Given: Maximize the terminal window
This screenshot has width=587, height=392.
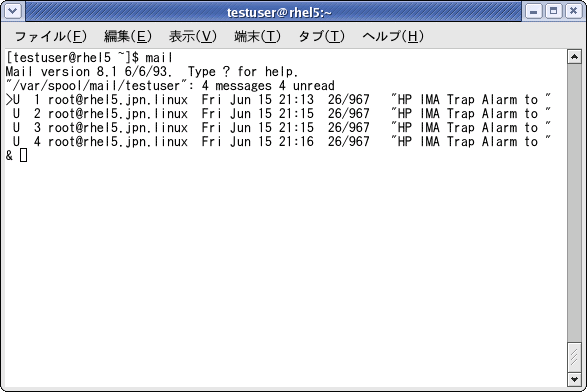Looking at the screenshot, I should (553, 11).
